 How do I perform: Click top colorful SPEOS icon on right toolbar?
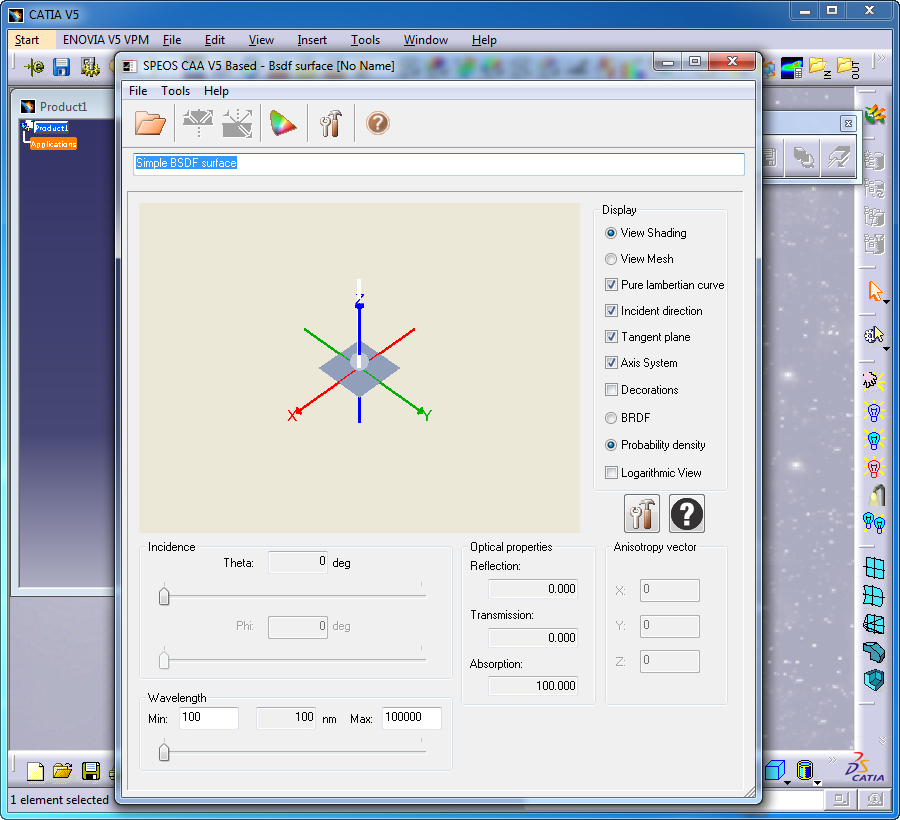875,115
